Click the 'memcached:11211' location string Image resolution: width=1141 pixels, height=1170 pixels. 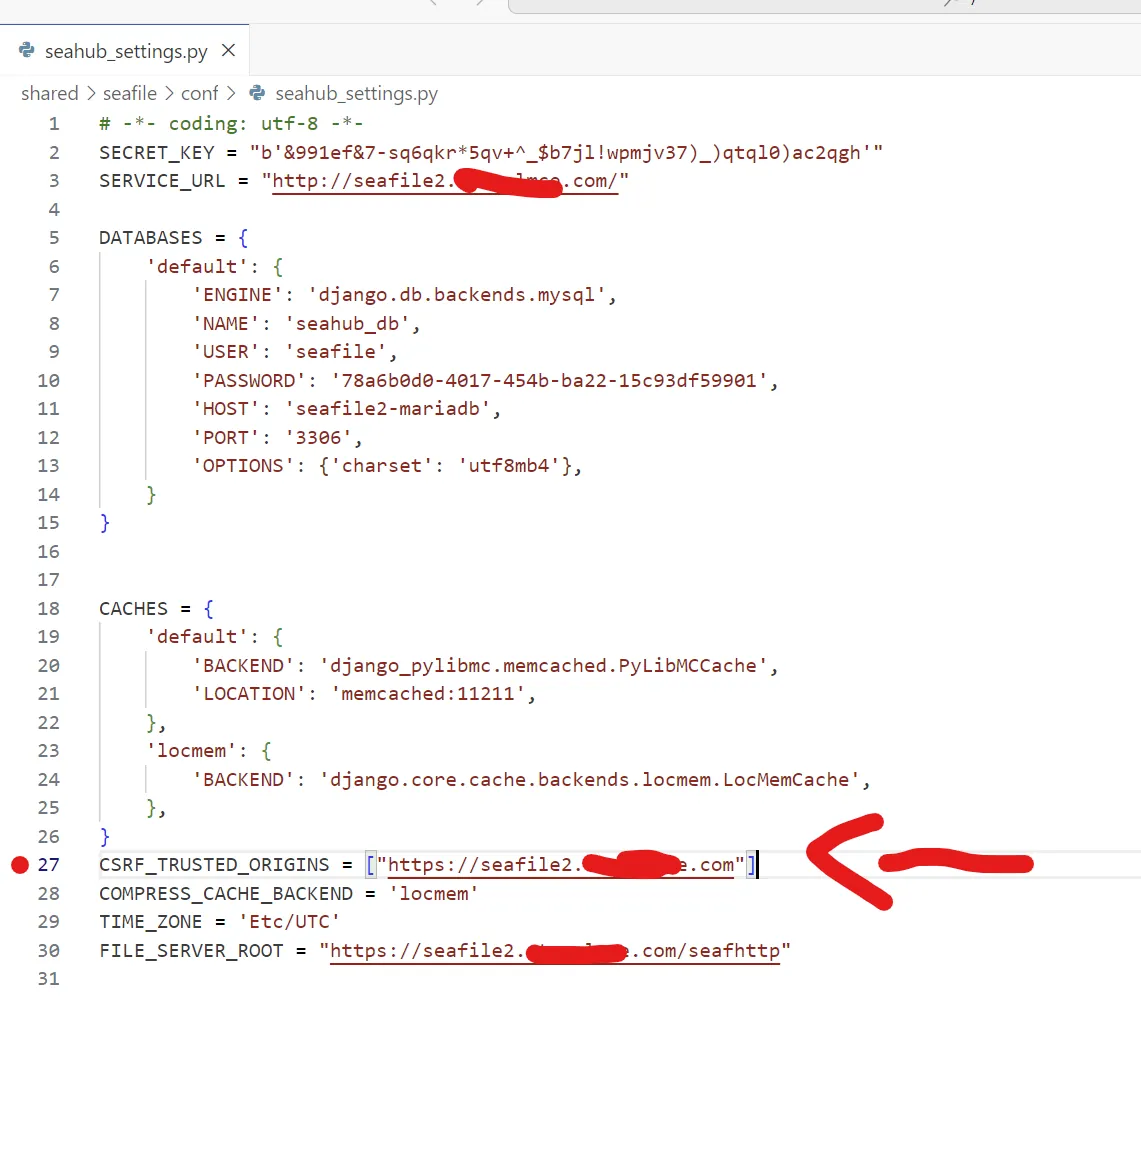pyautogui.click(x=428, y=694)
